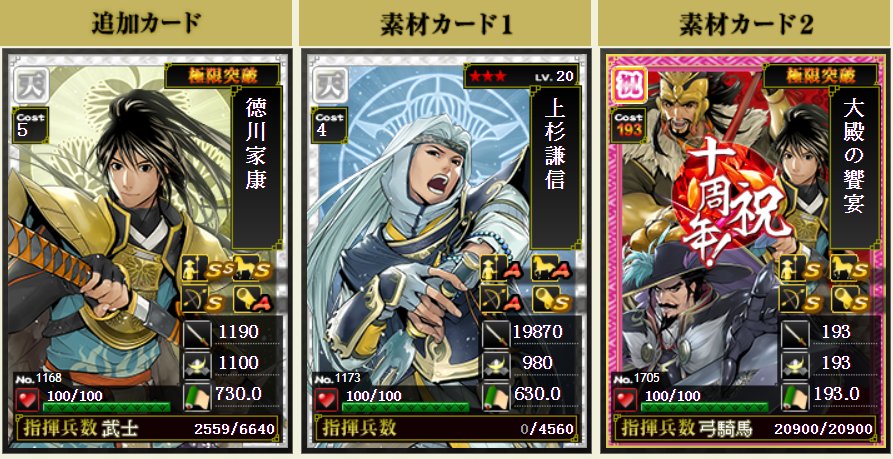Click the 天 rarity badge on 徳川家康 card
The height and width of the screenshot is (459, 893).
pos(32,84)
